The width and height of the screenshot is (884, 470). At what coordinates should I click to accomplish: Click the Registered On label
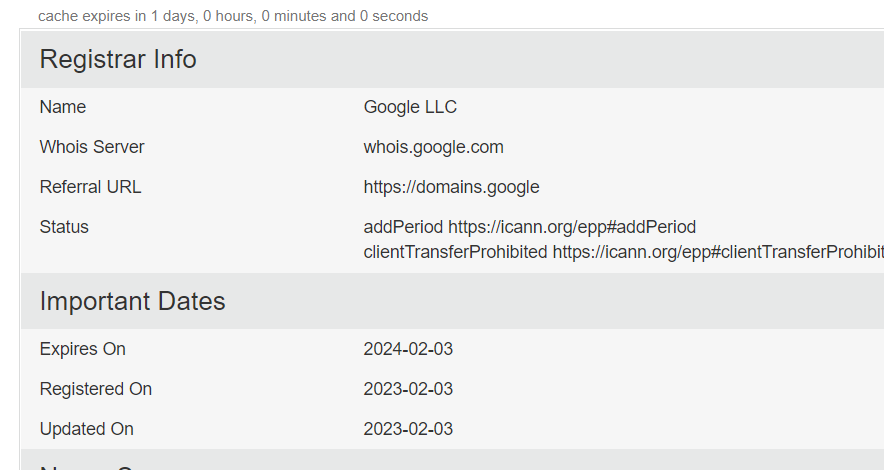pos(96,389)
